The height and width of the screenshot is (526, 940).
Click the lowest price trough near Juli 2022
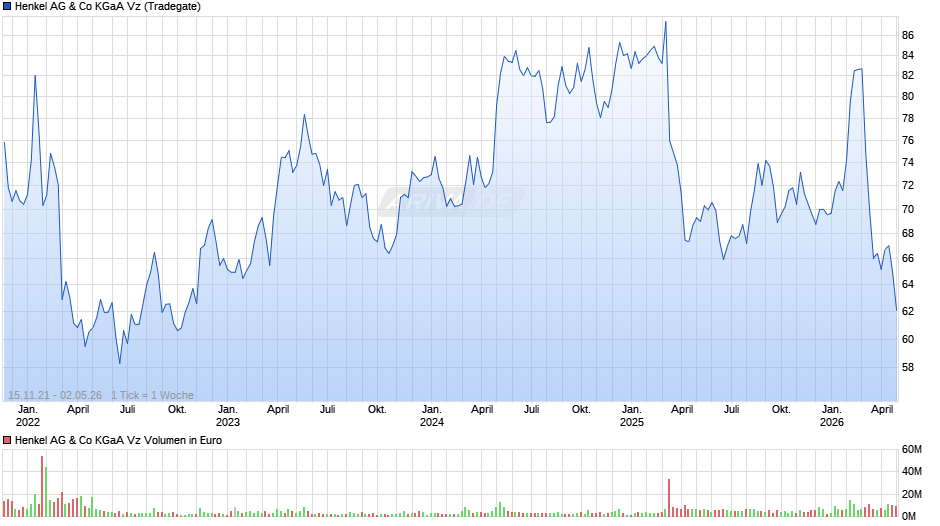point(119,362)
